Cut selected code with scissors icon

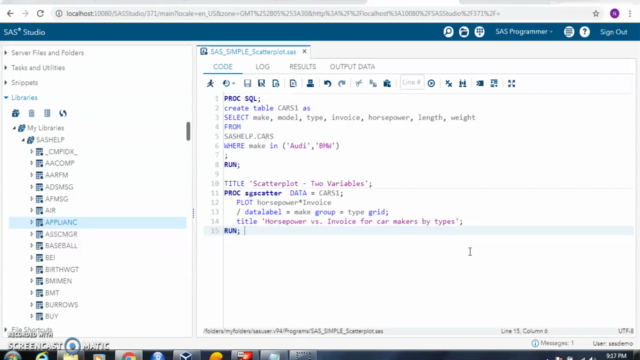tap(359, 83)
